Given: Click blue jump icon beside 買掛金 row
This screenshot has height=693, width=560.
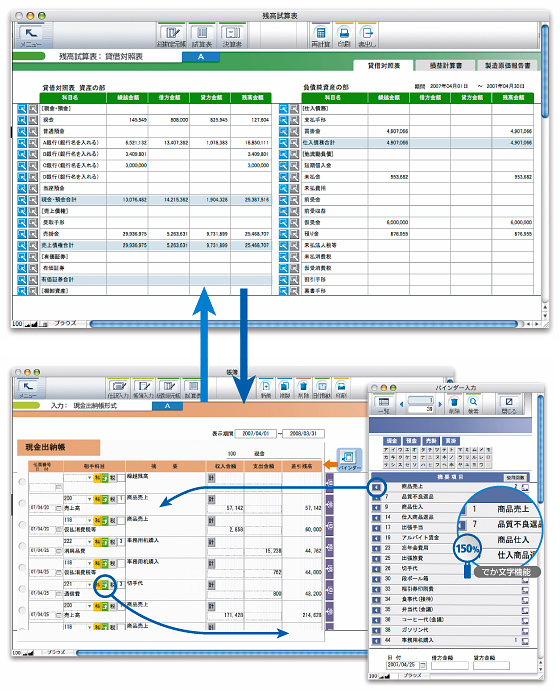Looking at the screenshot, I should [x=283, y=131].
